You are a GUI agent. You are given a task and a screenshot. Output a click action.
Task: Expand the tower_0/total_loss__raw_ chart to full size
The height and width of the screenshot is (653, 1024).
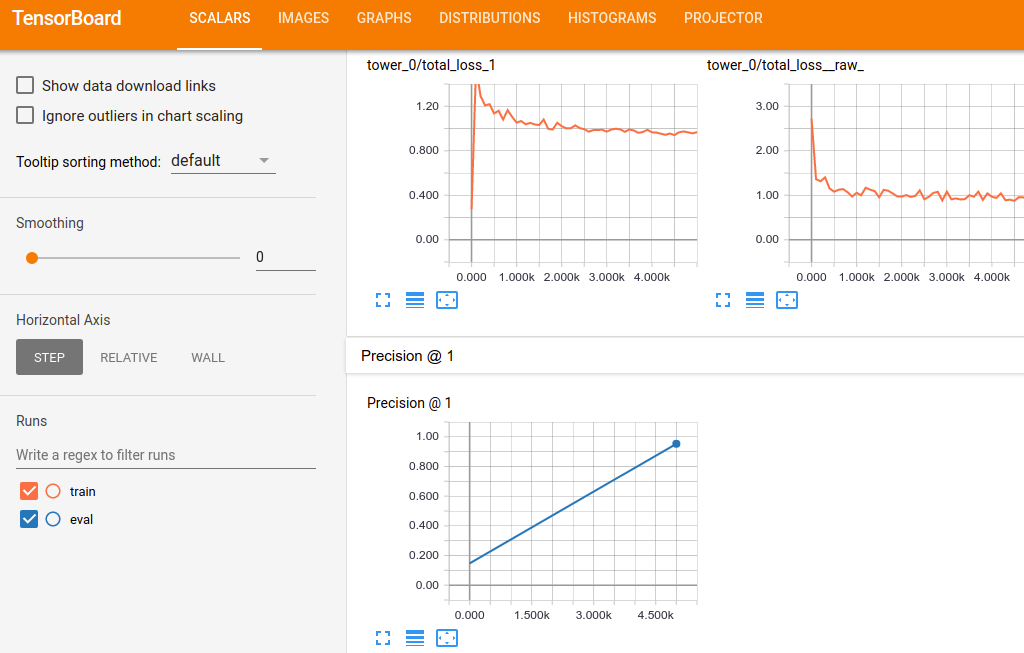[x=723, y=300]
